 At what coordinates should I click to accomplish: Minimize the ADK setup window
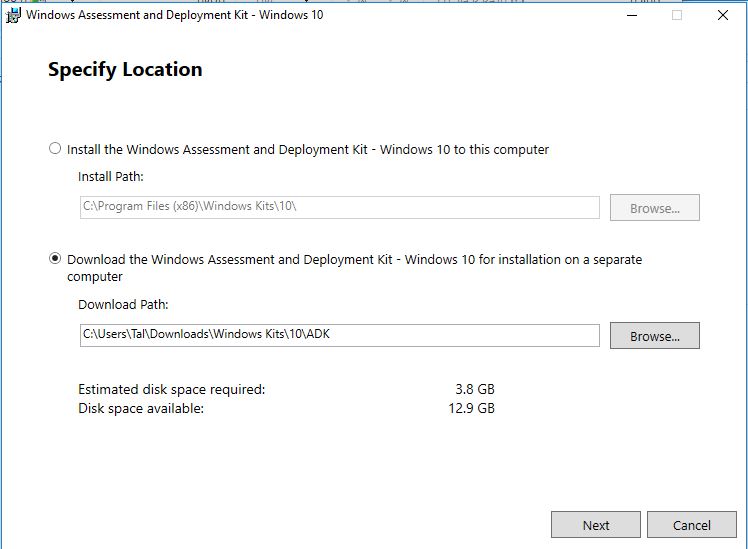coord(632,15)
